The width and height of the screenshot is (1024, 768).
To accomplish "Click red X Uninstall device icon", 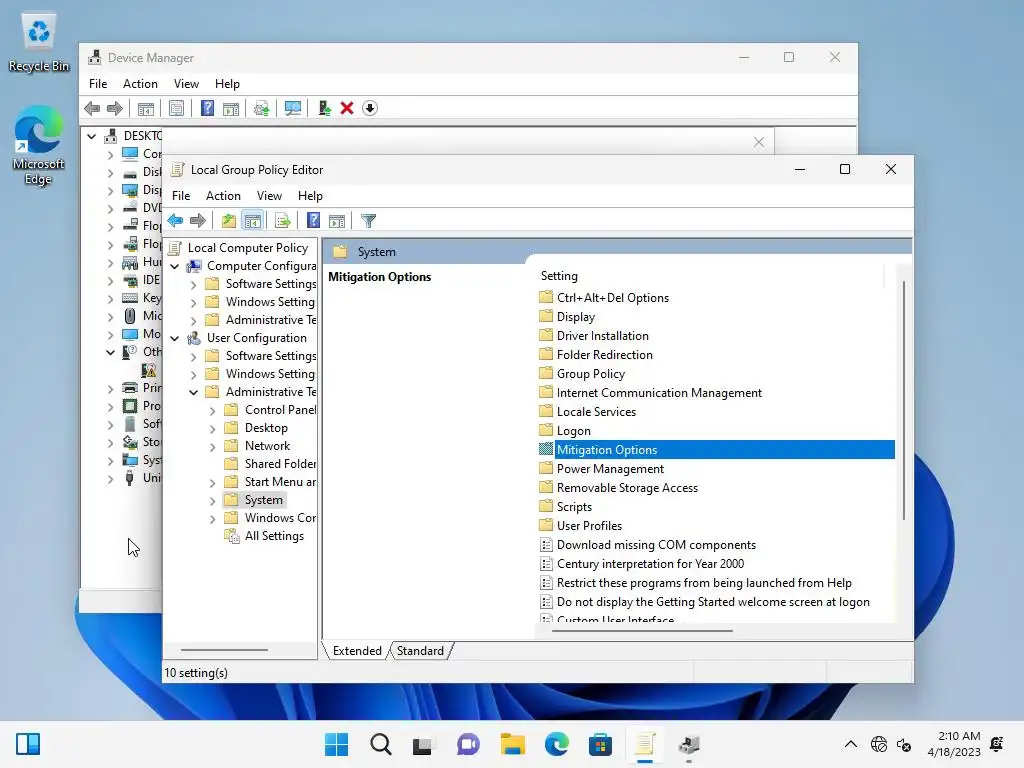I will [x=347, y=108].
